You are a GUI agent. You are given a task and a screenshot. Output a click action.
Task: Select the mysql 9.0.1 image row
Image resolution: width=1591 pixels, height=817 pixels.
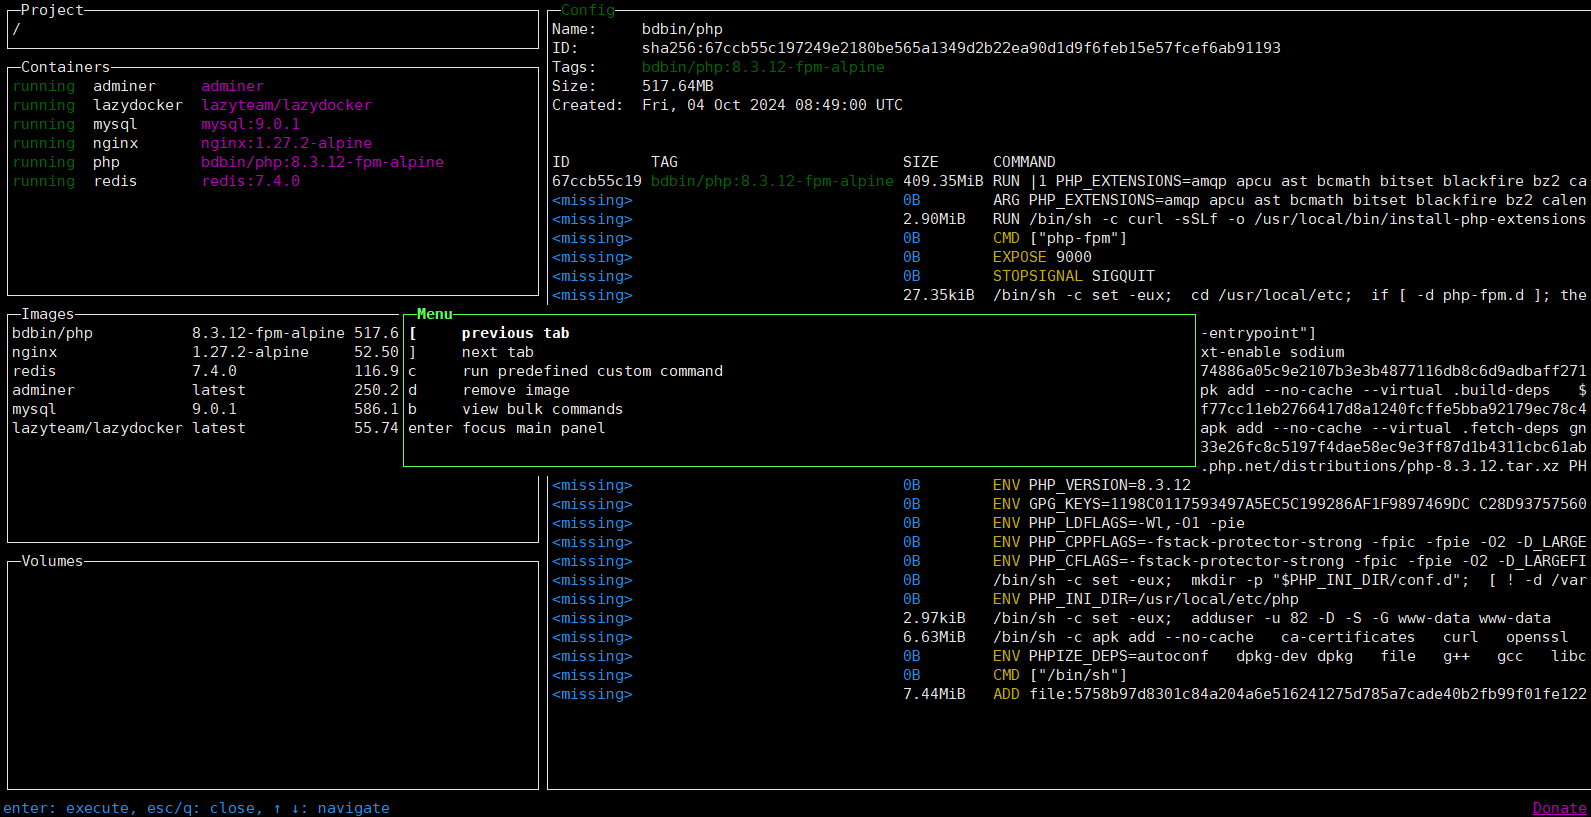click(x=206, y=409)
